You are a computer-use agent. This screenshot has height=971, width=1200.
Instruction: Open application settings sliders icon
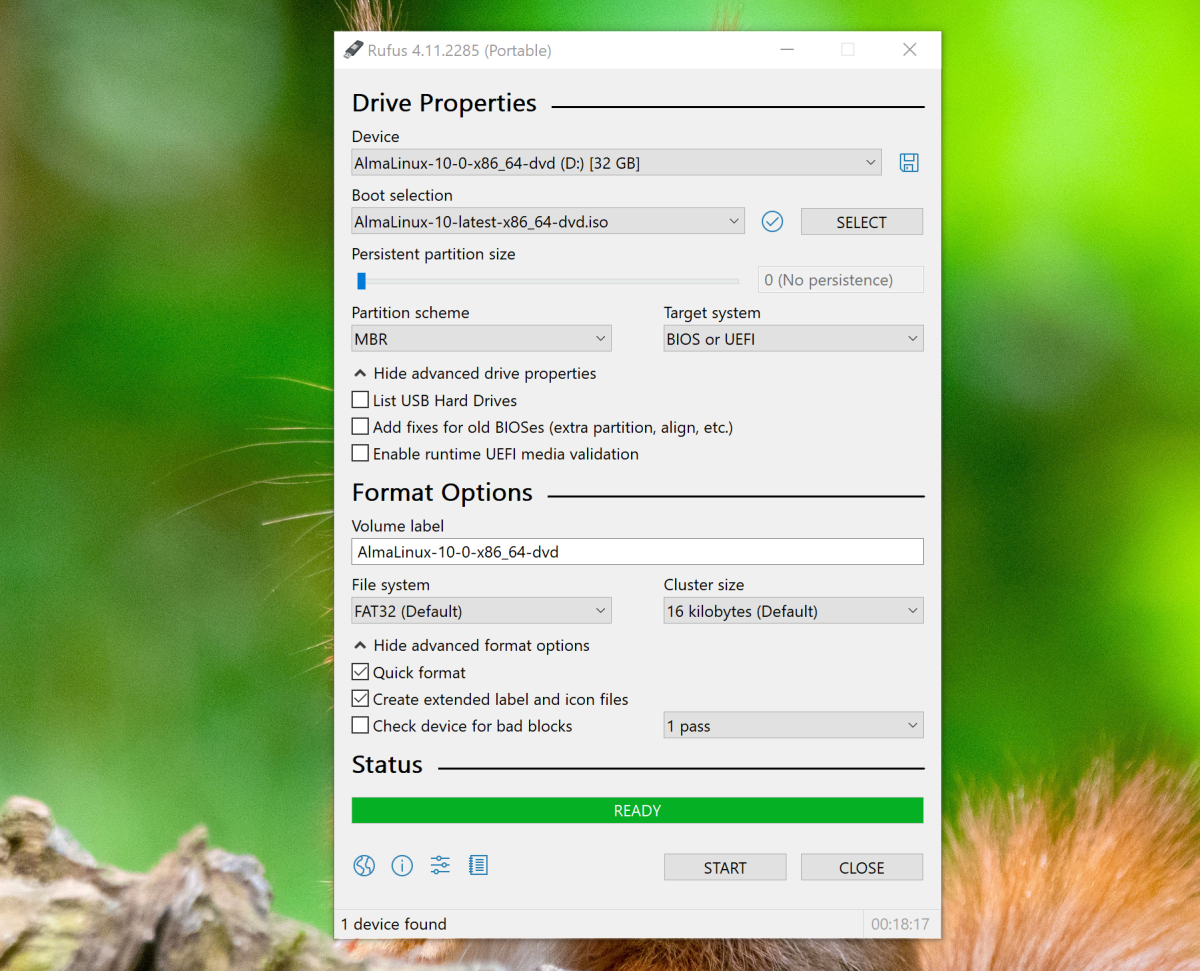(440, 866)
